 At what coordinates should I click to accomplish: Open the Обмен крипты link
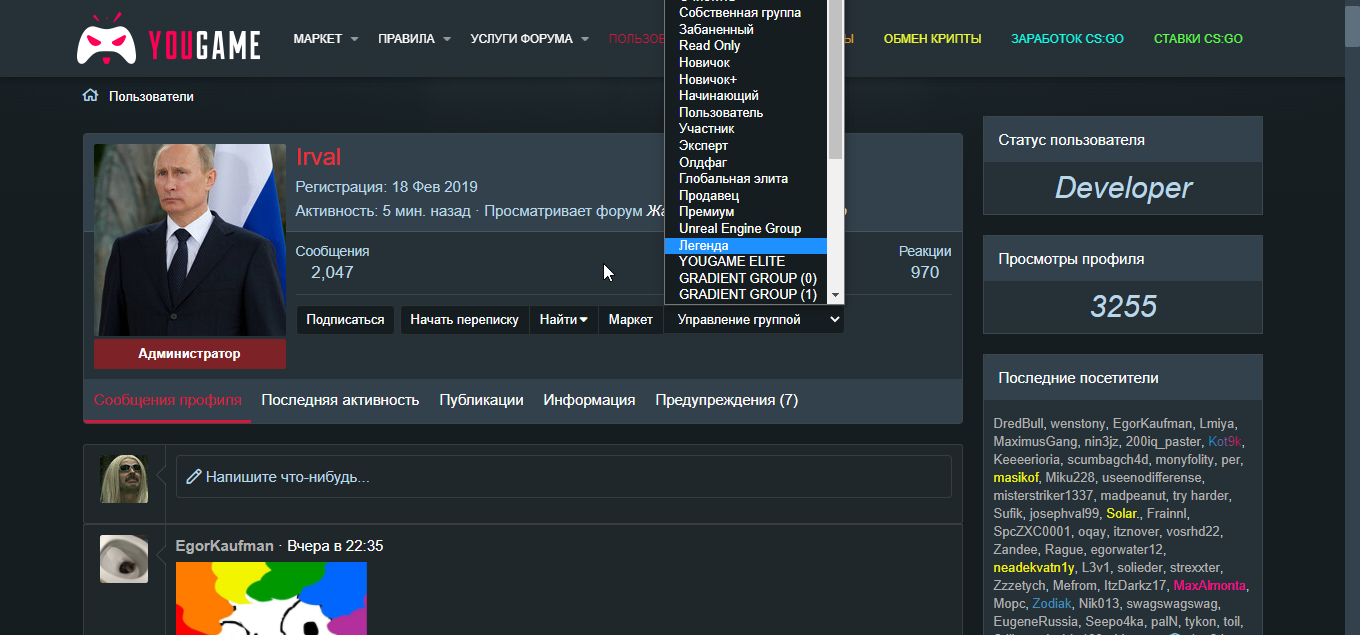tap(932, 39)
